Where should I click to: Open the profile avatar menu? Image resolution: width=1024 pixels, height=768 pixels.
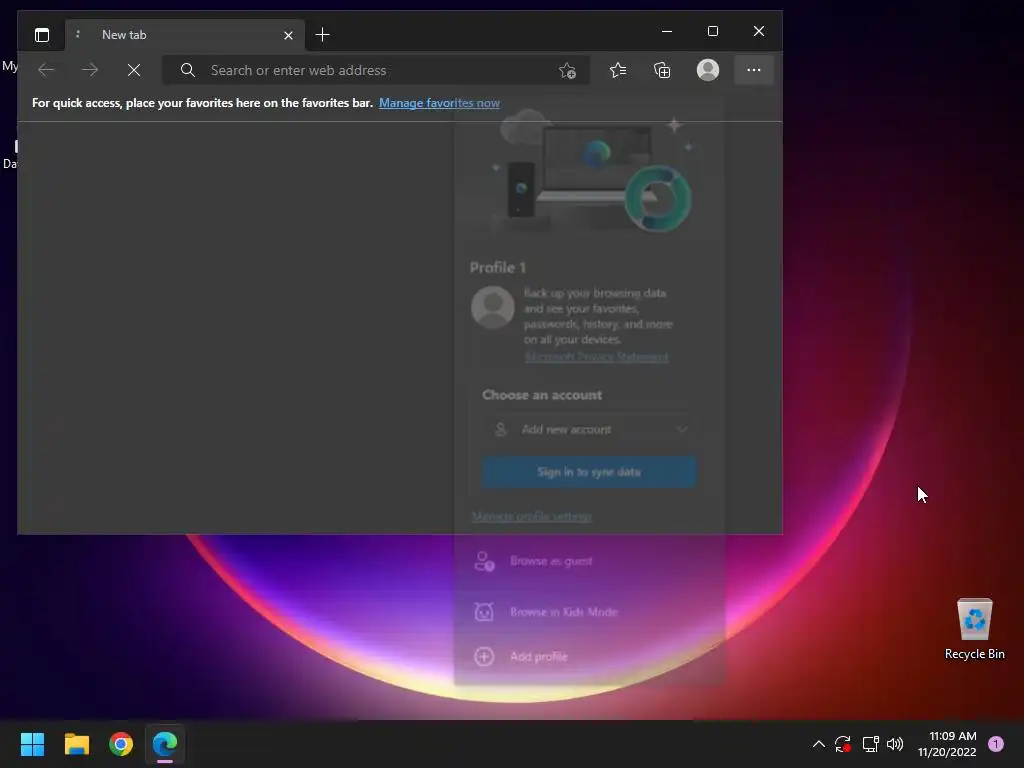coord(708,70)
